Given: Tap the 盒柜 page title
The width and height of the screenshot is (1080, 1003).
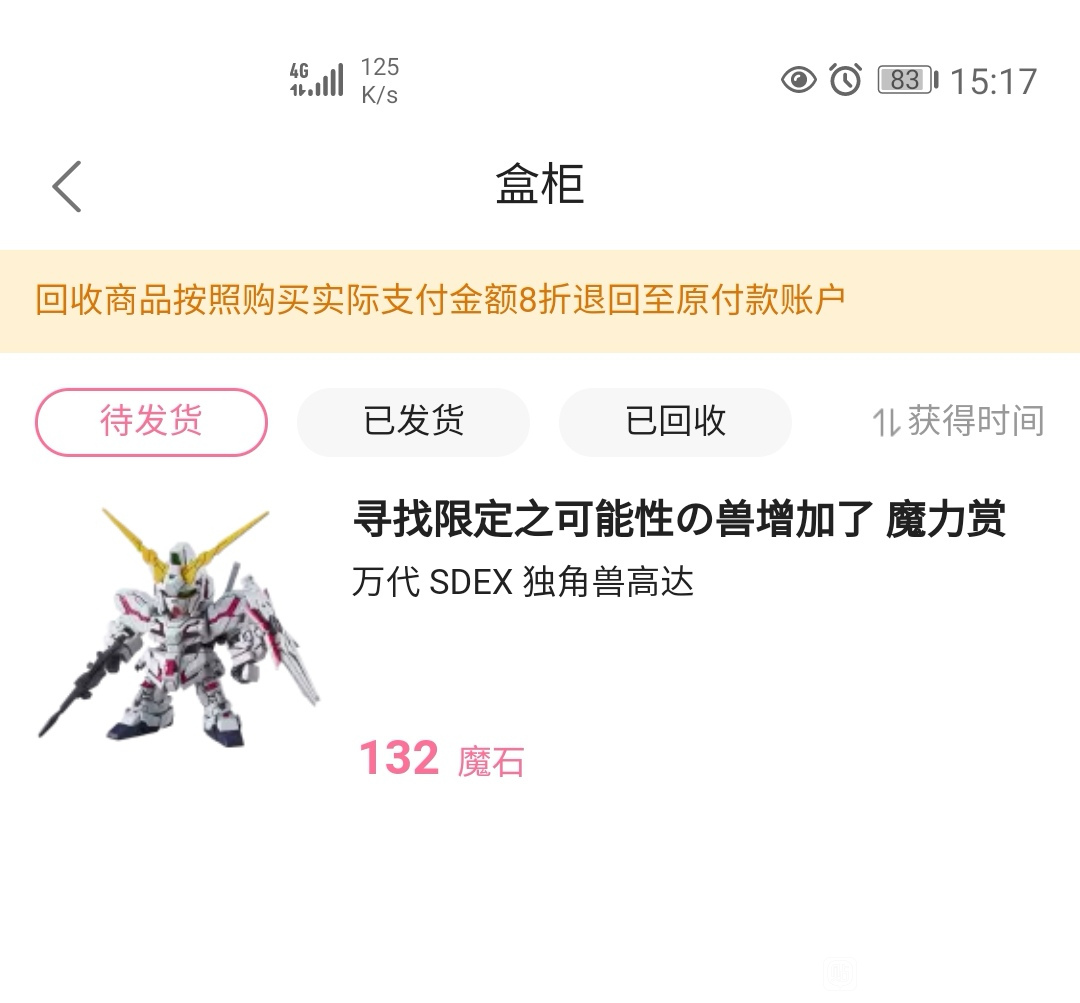Looking at the screenshot, I should click(x=540, y=185).
